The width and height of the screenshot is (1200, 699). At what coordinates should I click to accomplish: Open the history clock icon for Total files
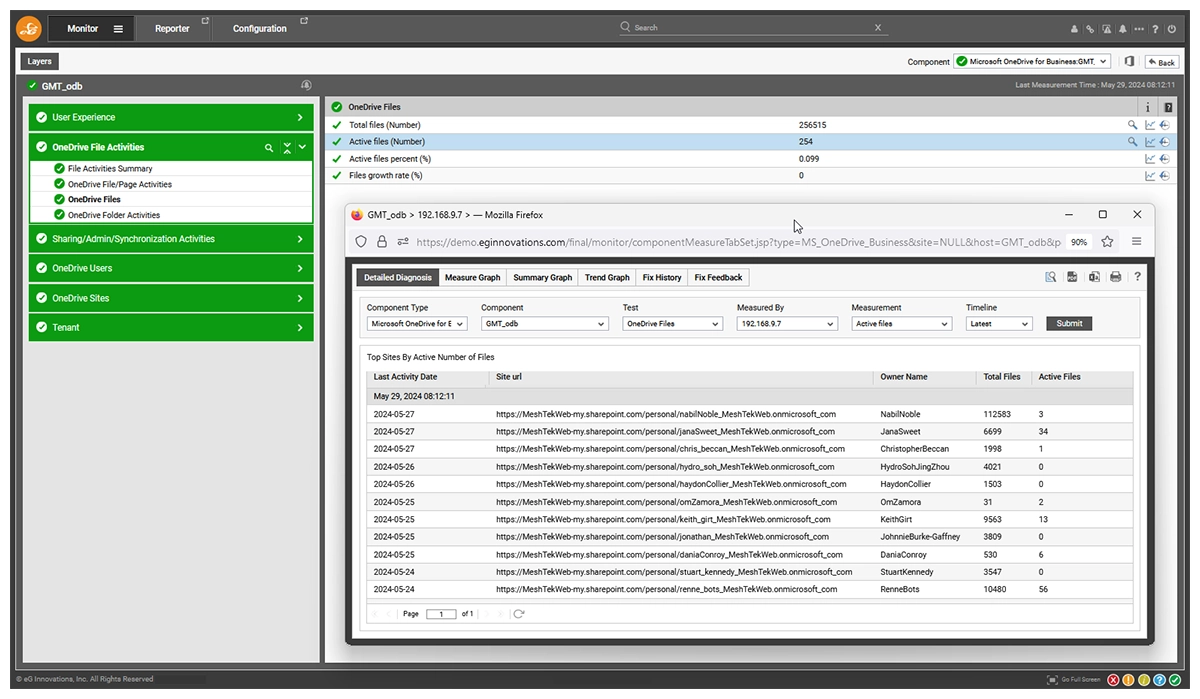coord(1165,125)
